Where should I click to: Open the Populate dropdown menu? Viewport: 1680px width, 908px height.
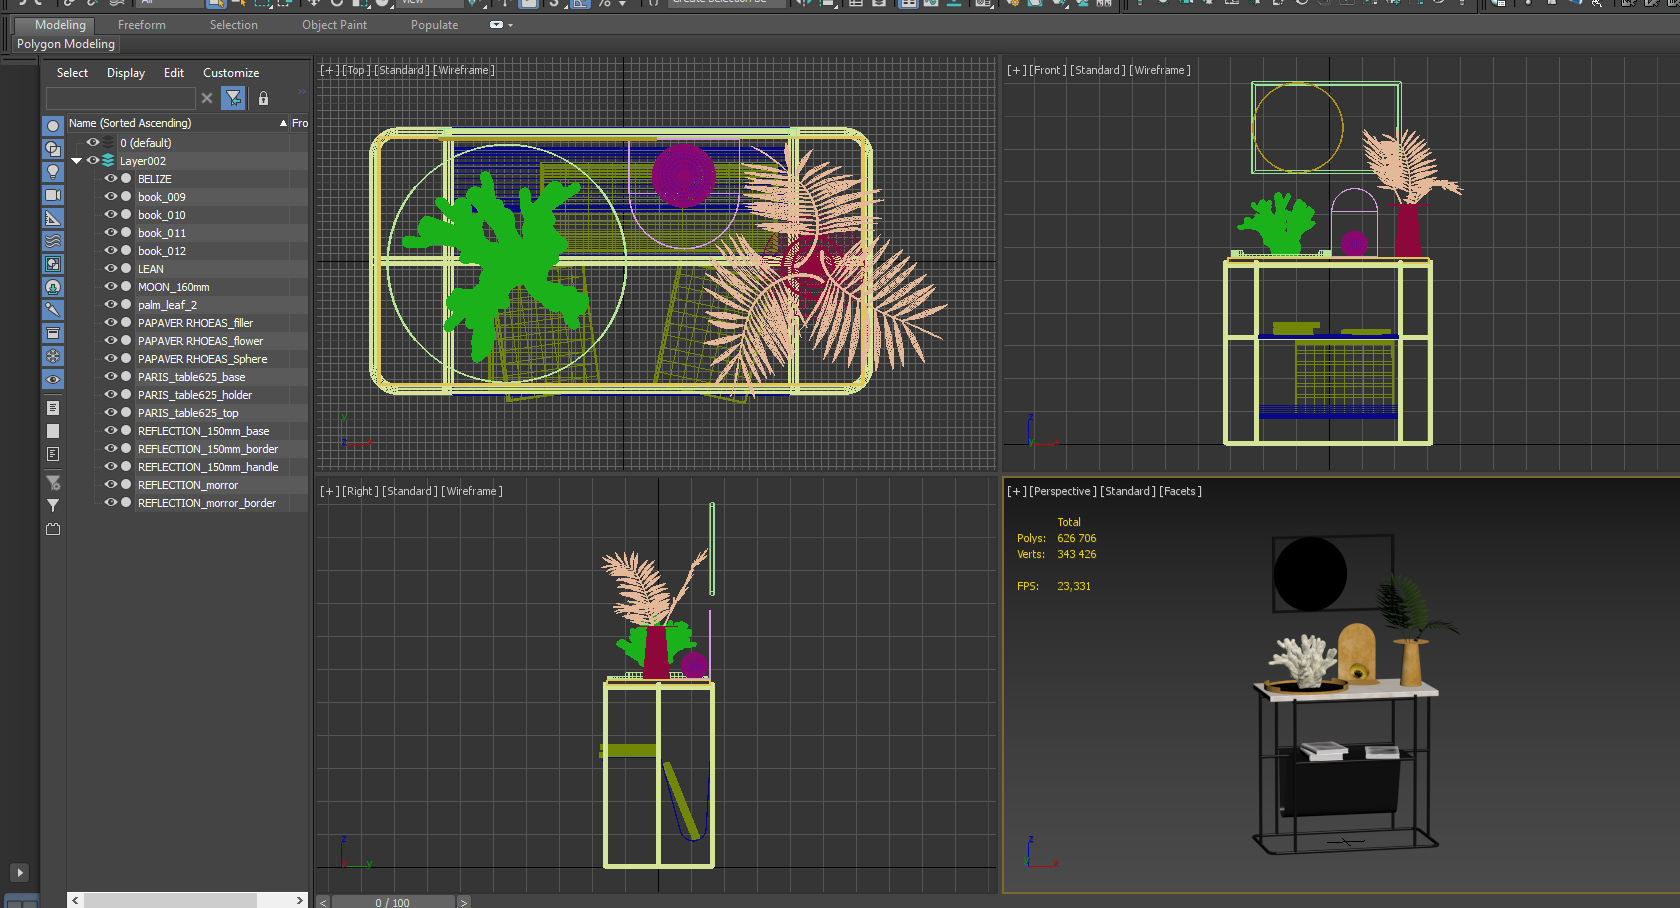434,24
